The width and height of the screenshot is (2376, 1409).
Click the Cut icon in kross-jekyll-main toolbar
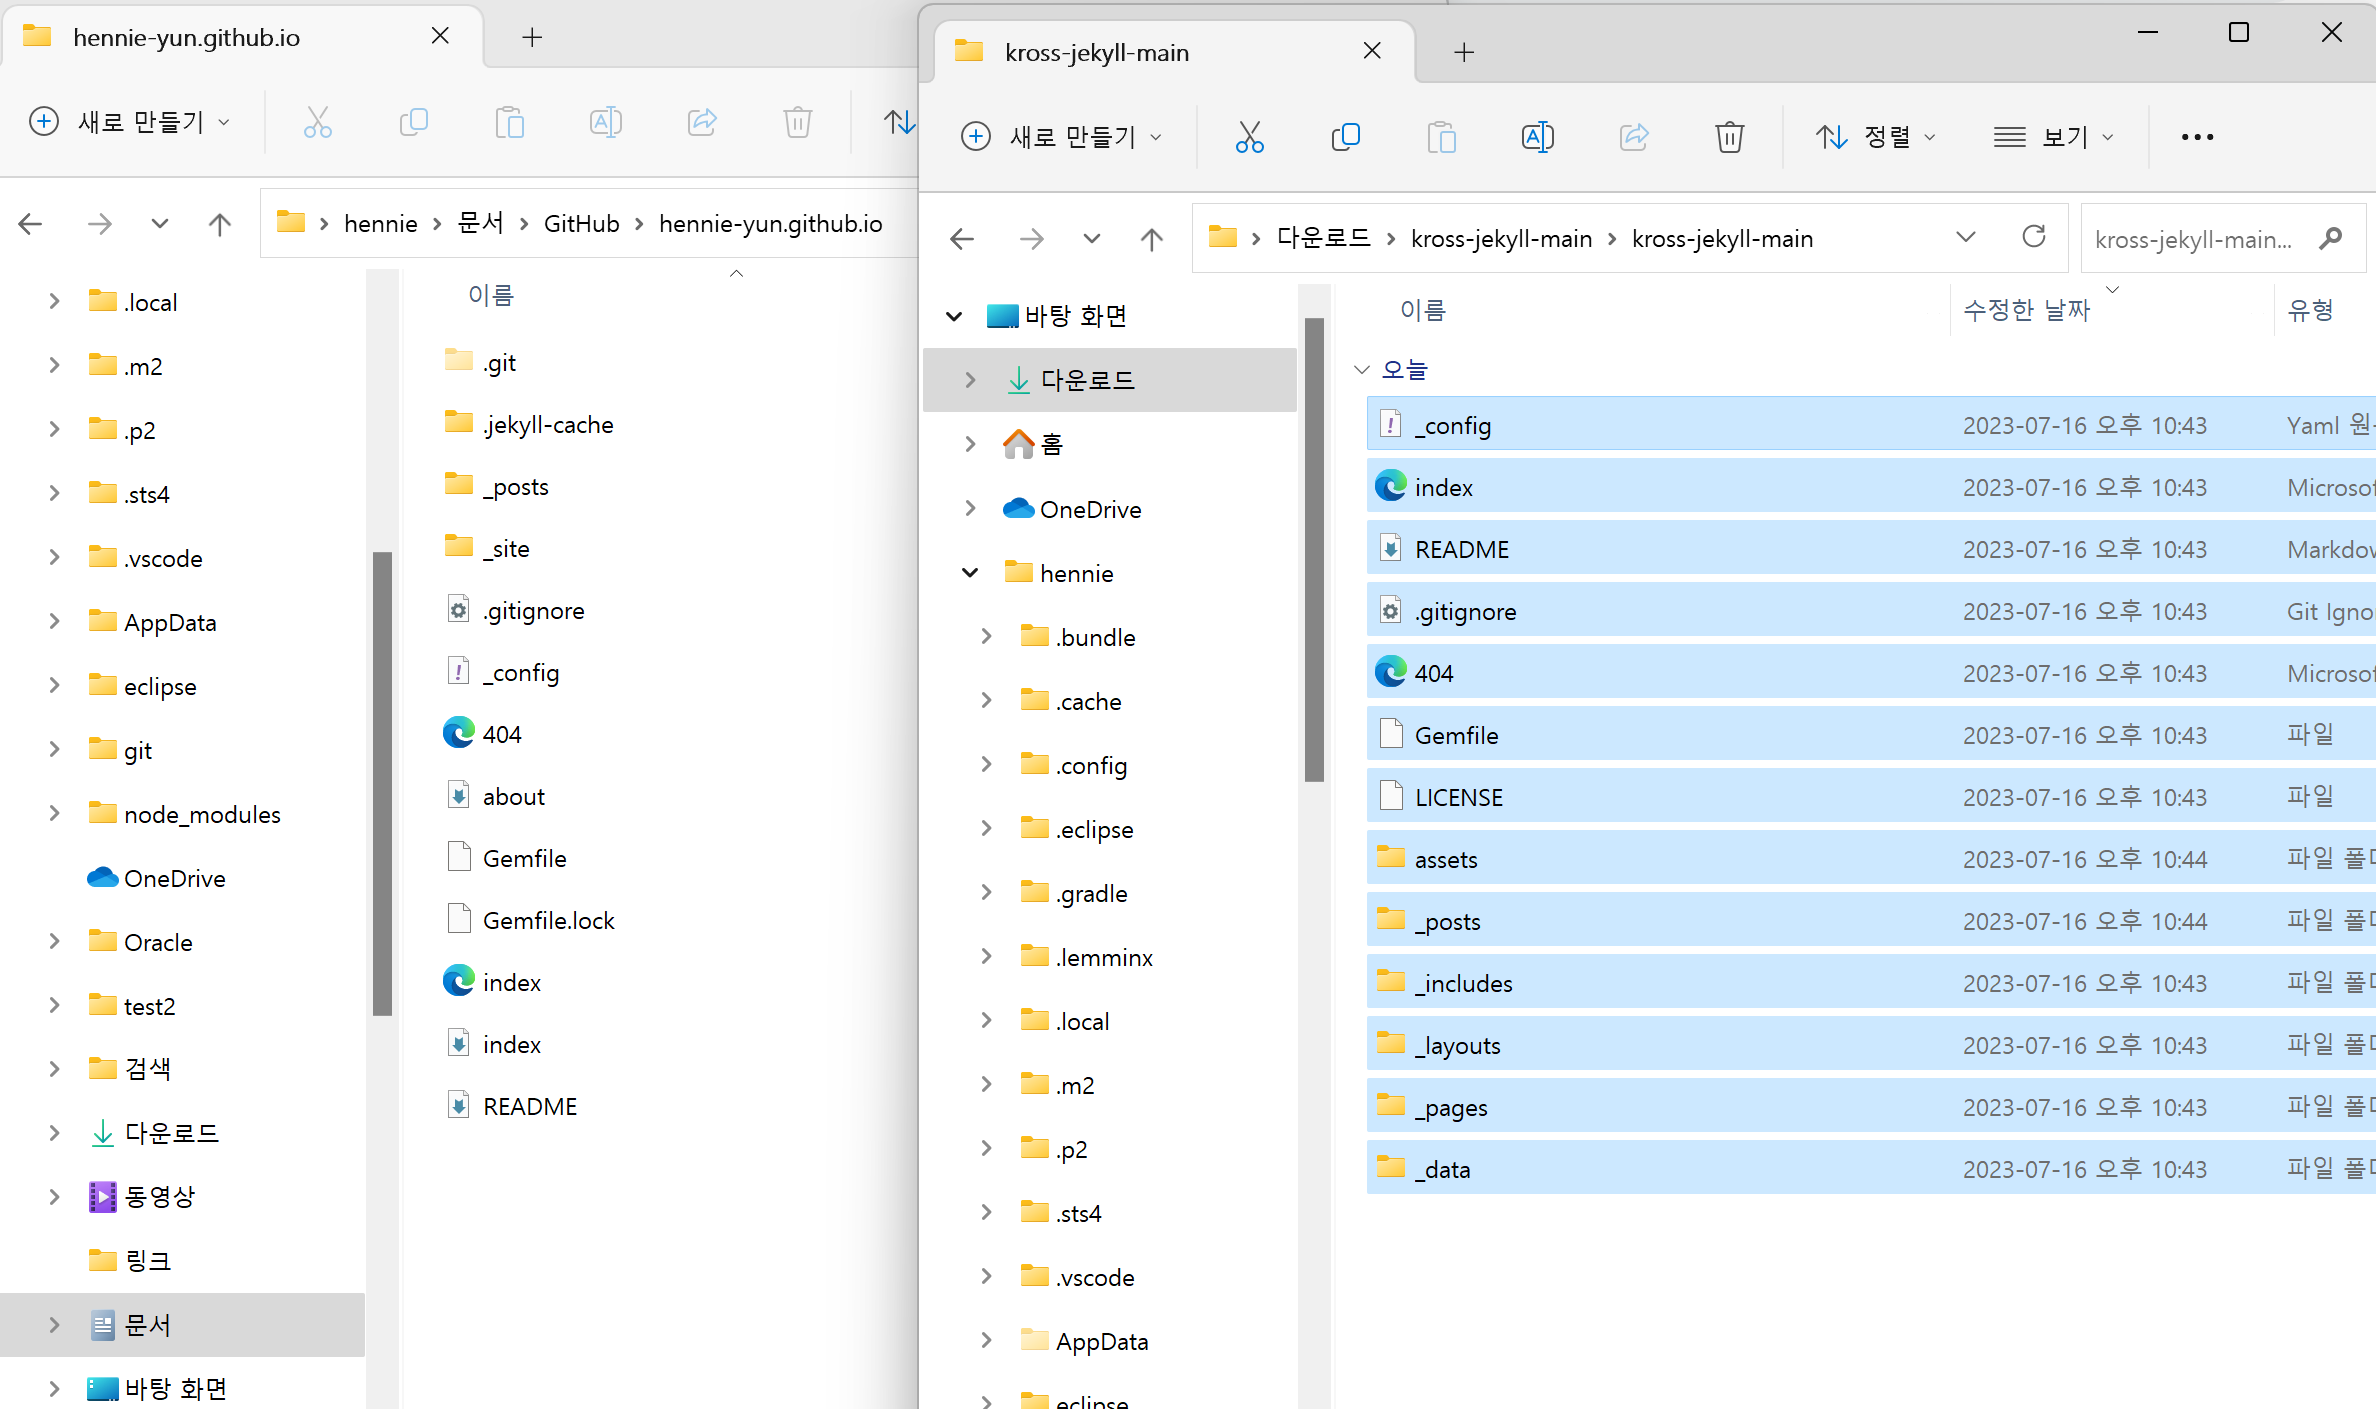[1249, 137]
